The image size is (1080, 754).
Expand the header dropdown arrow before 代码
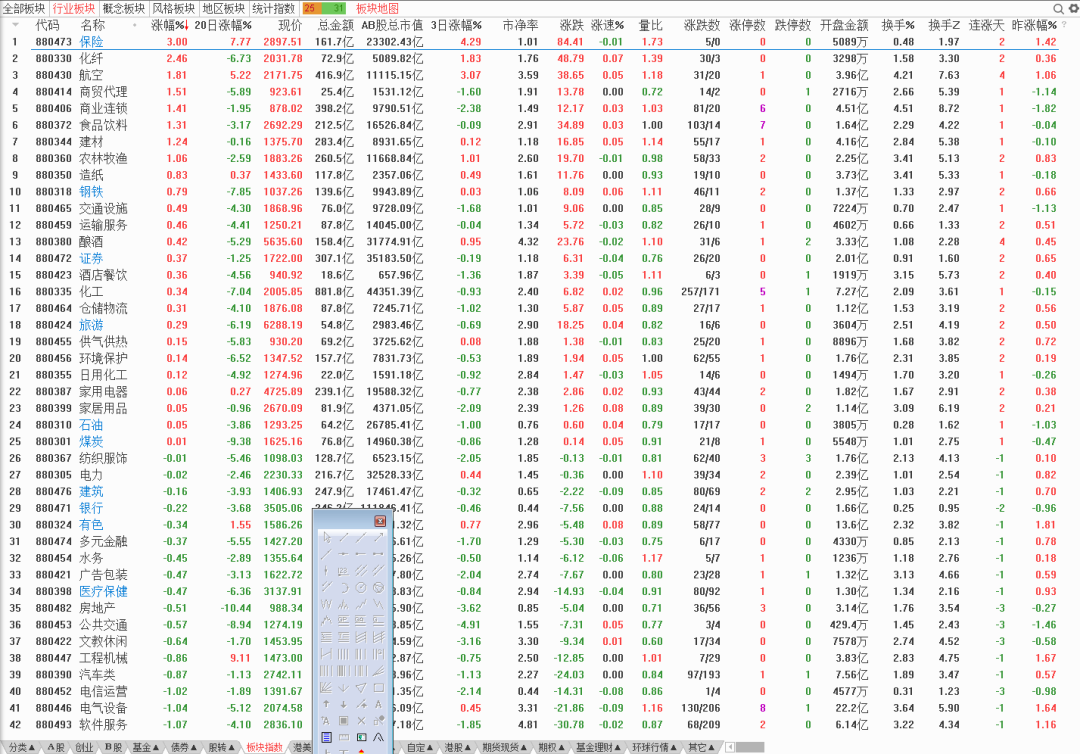pyautogui.click(x=15, y=25)
